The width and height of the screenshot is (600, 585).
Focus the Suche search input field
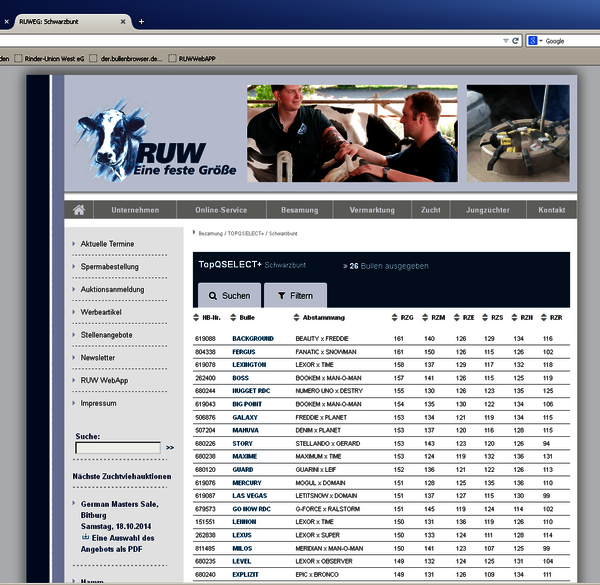(x=118, y=448)
